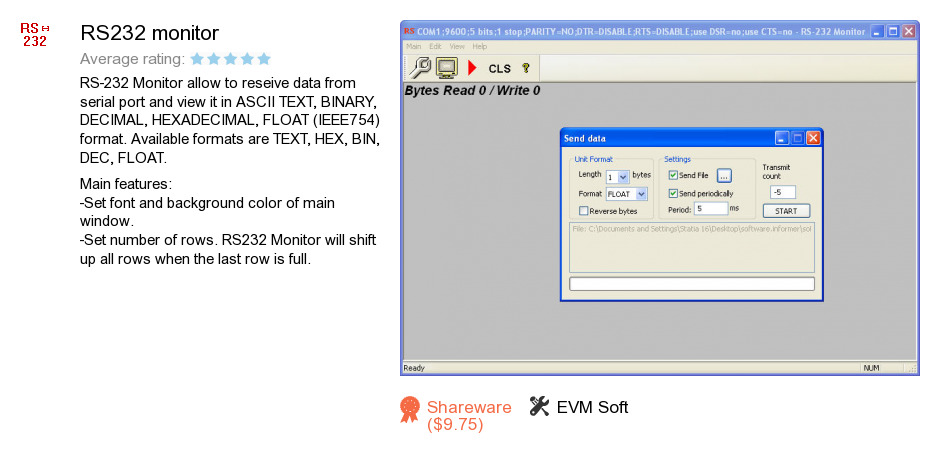Start monitoring with the red play arrow

click(x=472, y=68)
